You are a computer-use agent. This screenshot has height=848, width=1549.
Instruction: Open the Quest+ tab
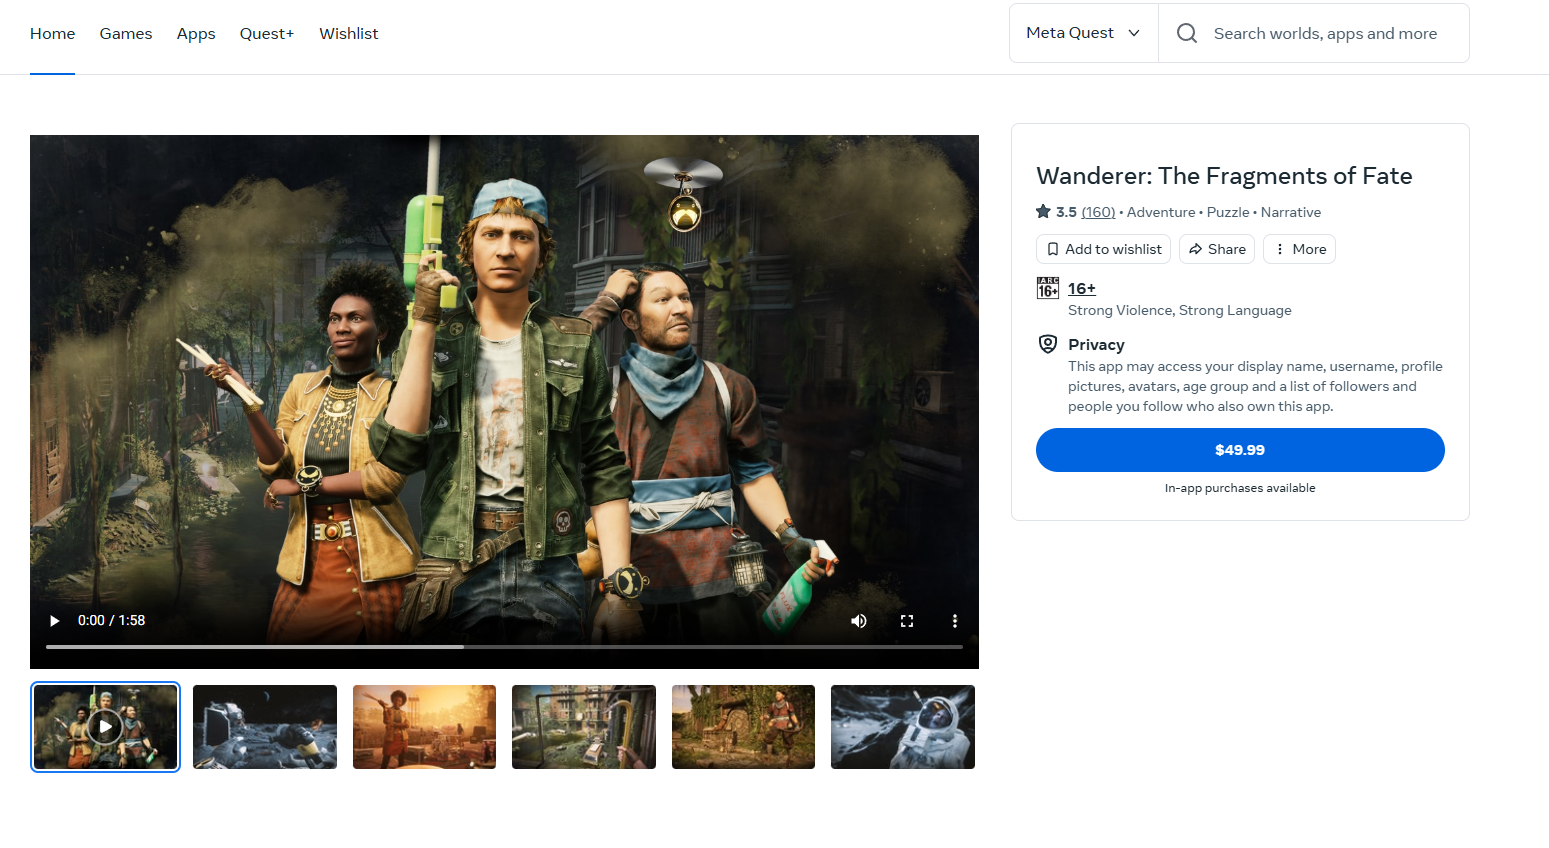tap(267, 33)
